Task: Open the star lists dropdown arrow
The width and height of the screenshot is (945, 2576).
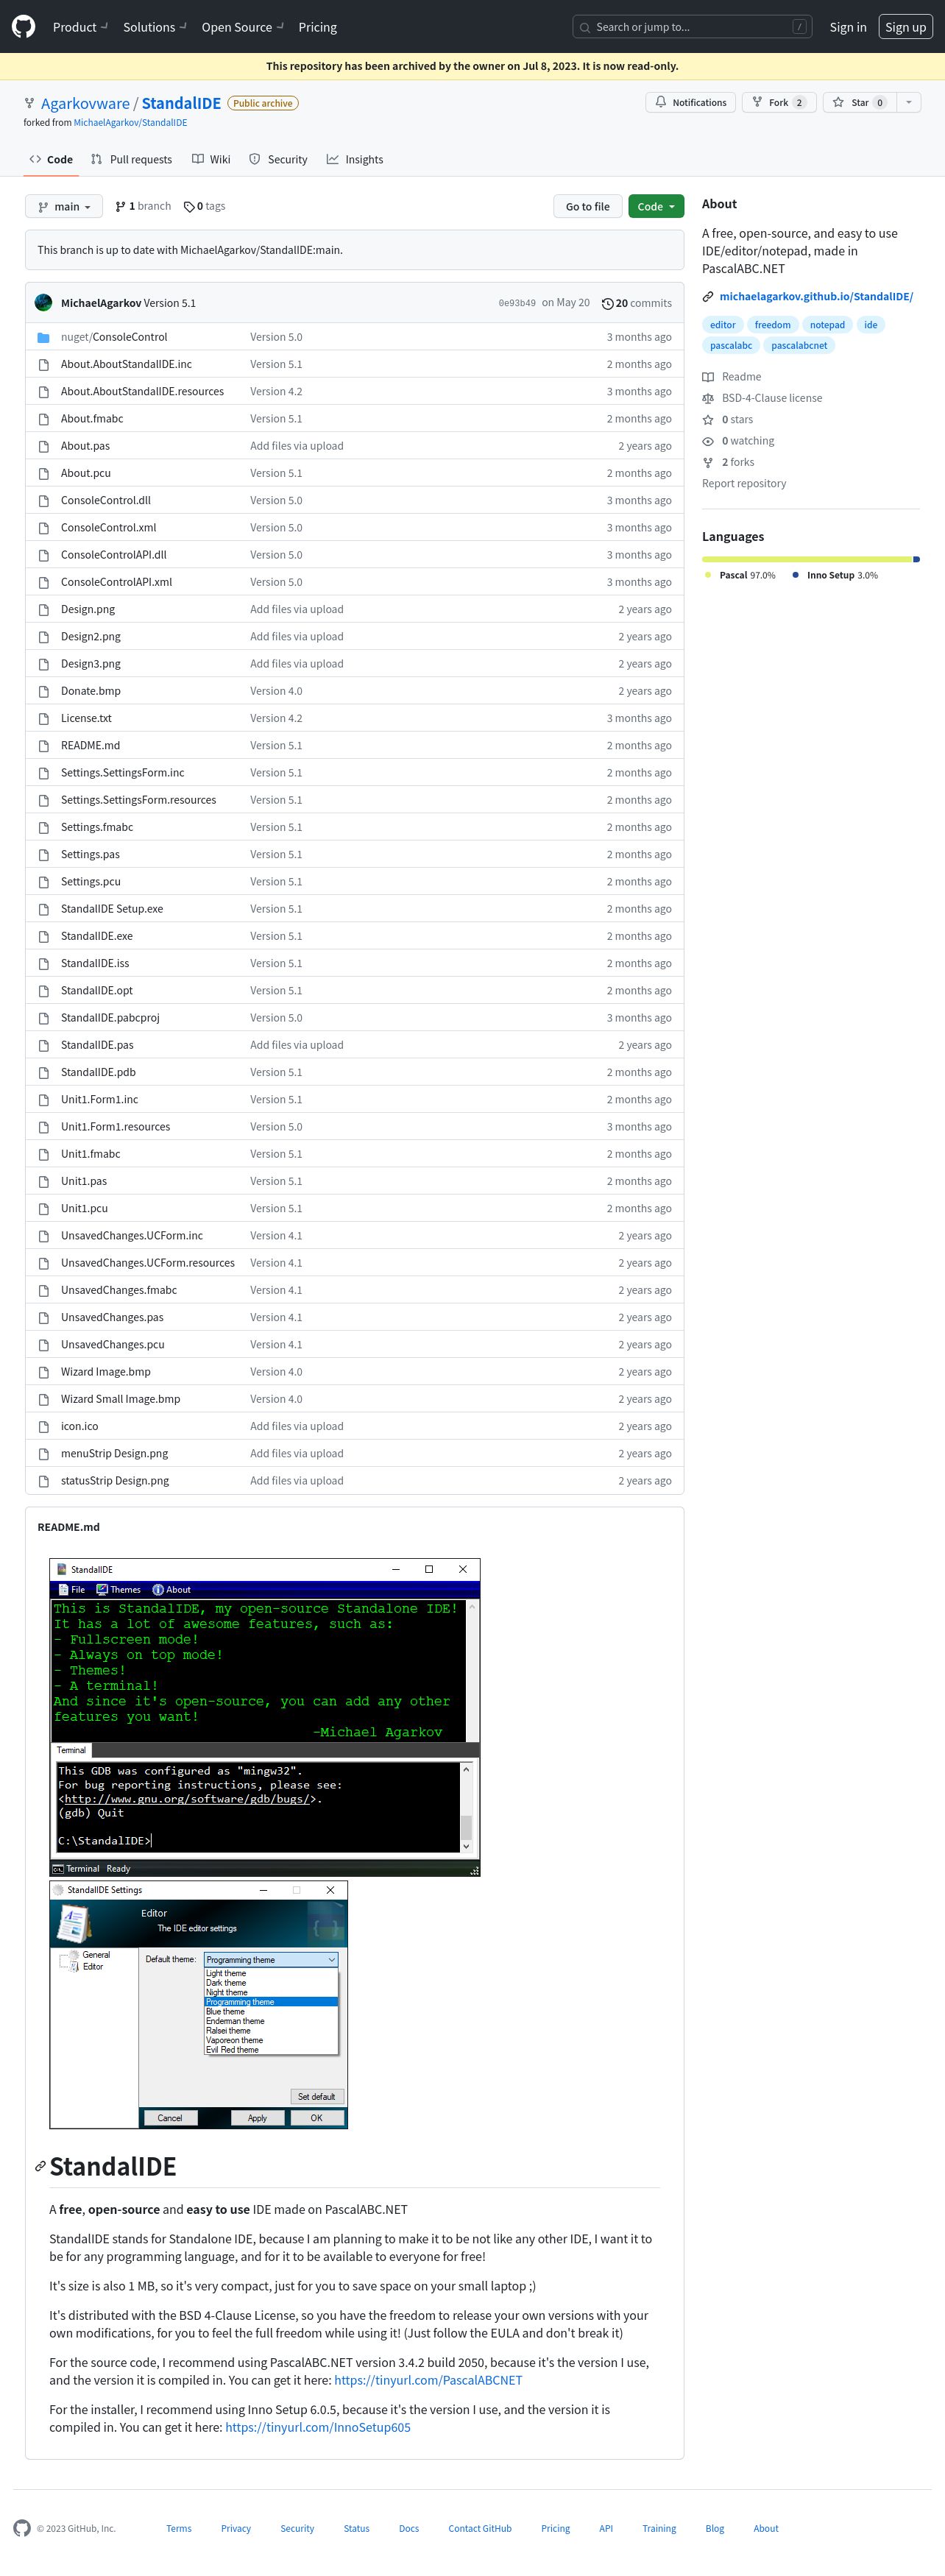Action: tap(908, 102)
